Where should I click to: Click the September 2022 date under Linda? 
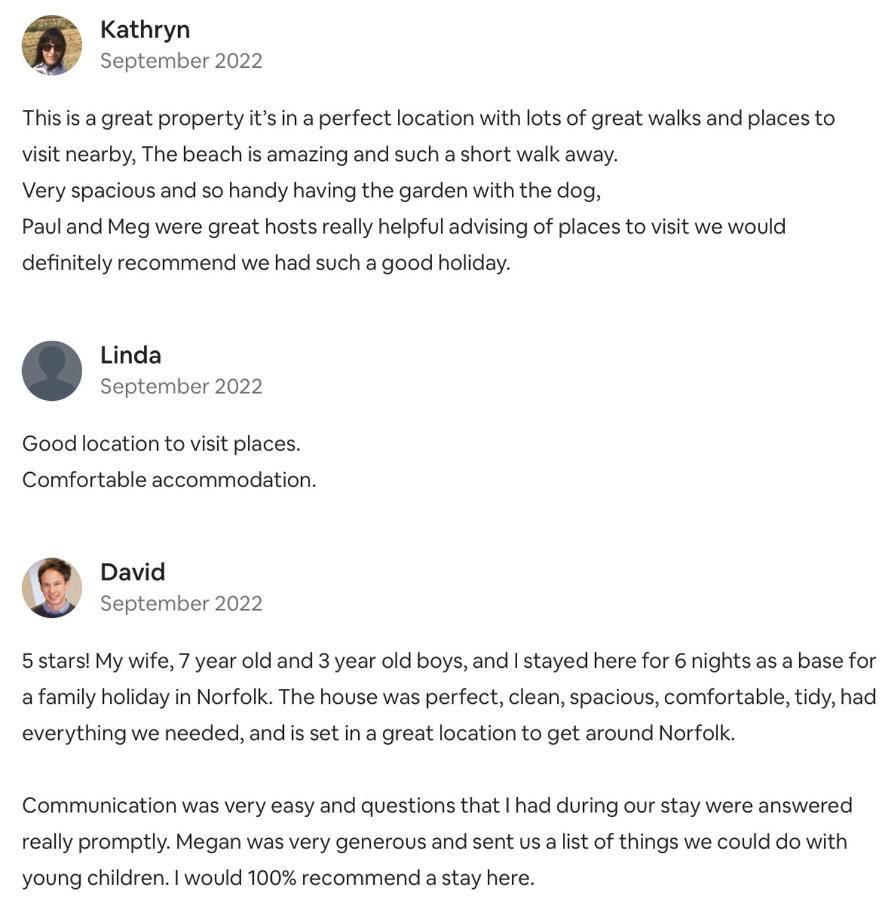tap(181, 386)
